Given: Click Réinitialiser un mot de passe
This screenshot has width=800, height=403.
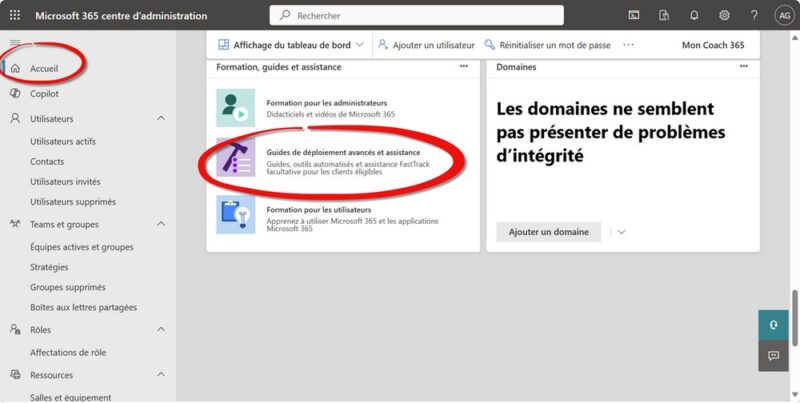Looking at the screenshot, I should coord(547,45).
